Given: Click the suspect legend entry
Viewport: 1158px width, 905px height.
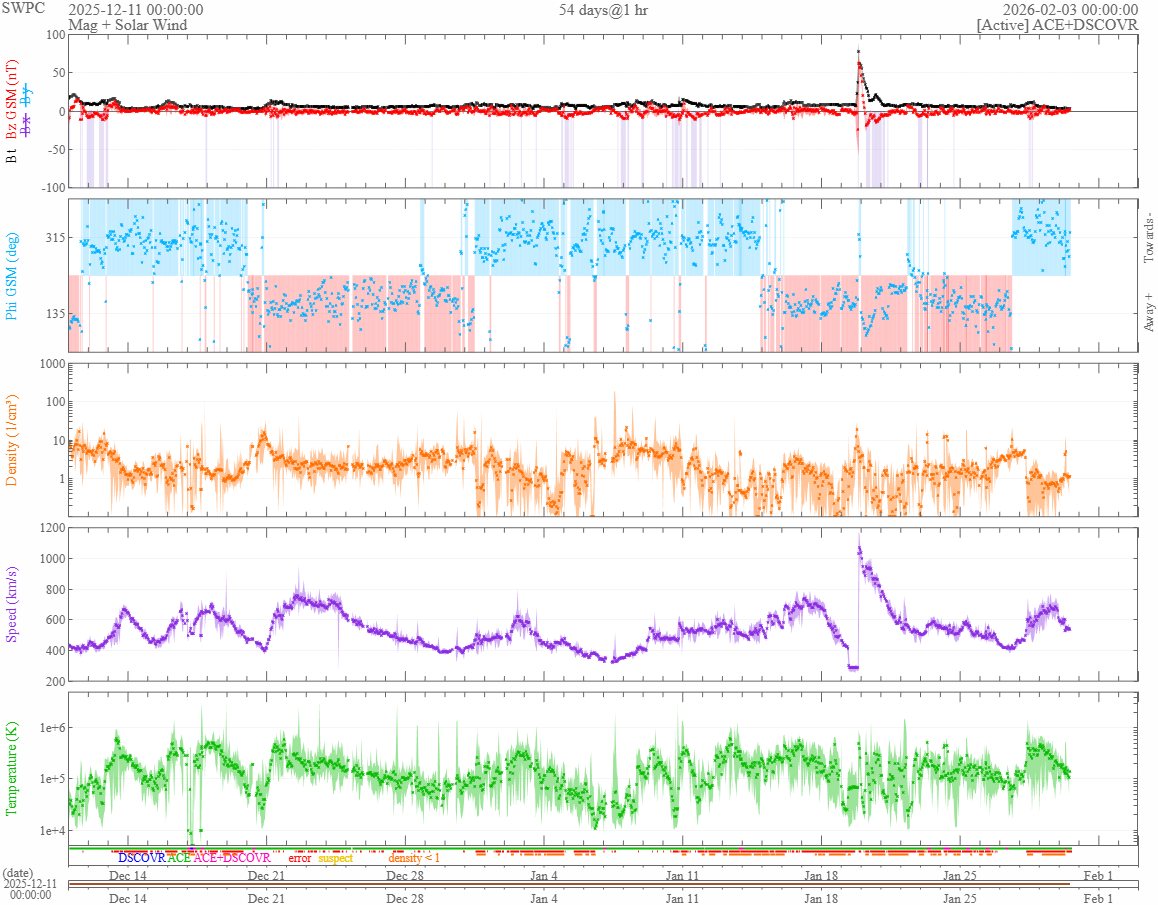Looking at the screenshot, I should tap(336, 858).
